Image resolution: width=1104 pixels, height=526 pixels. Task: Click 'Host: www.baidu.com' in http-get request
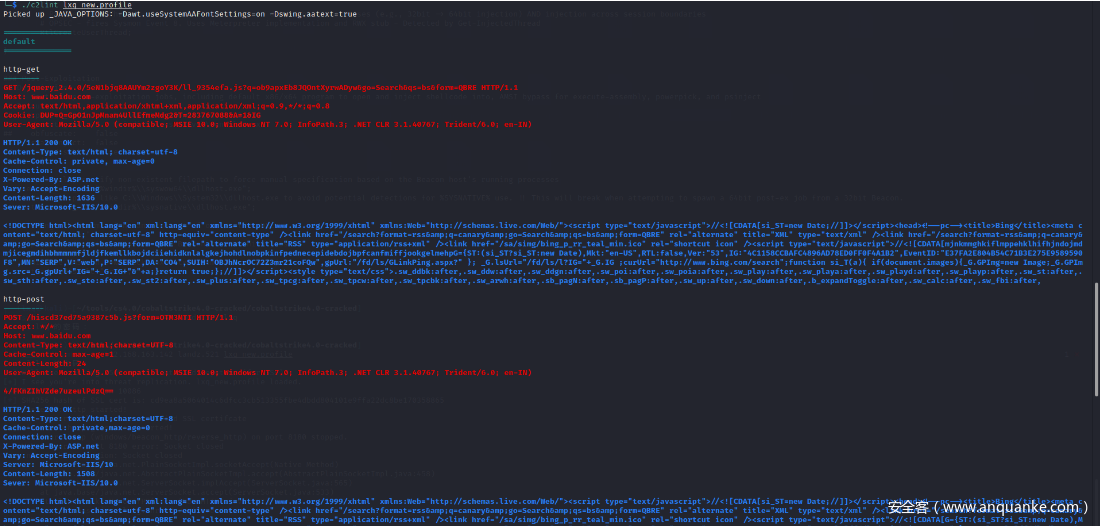pyautogui.click(x=46, y=96)
